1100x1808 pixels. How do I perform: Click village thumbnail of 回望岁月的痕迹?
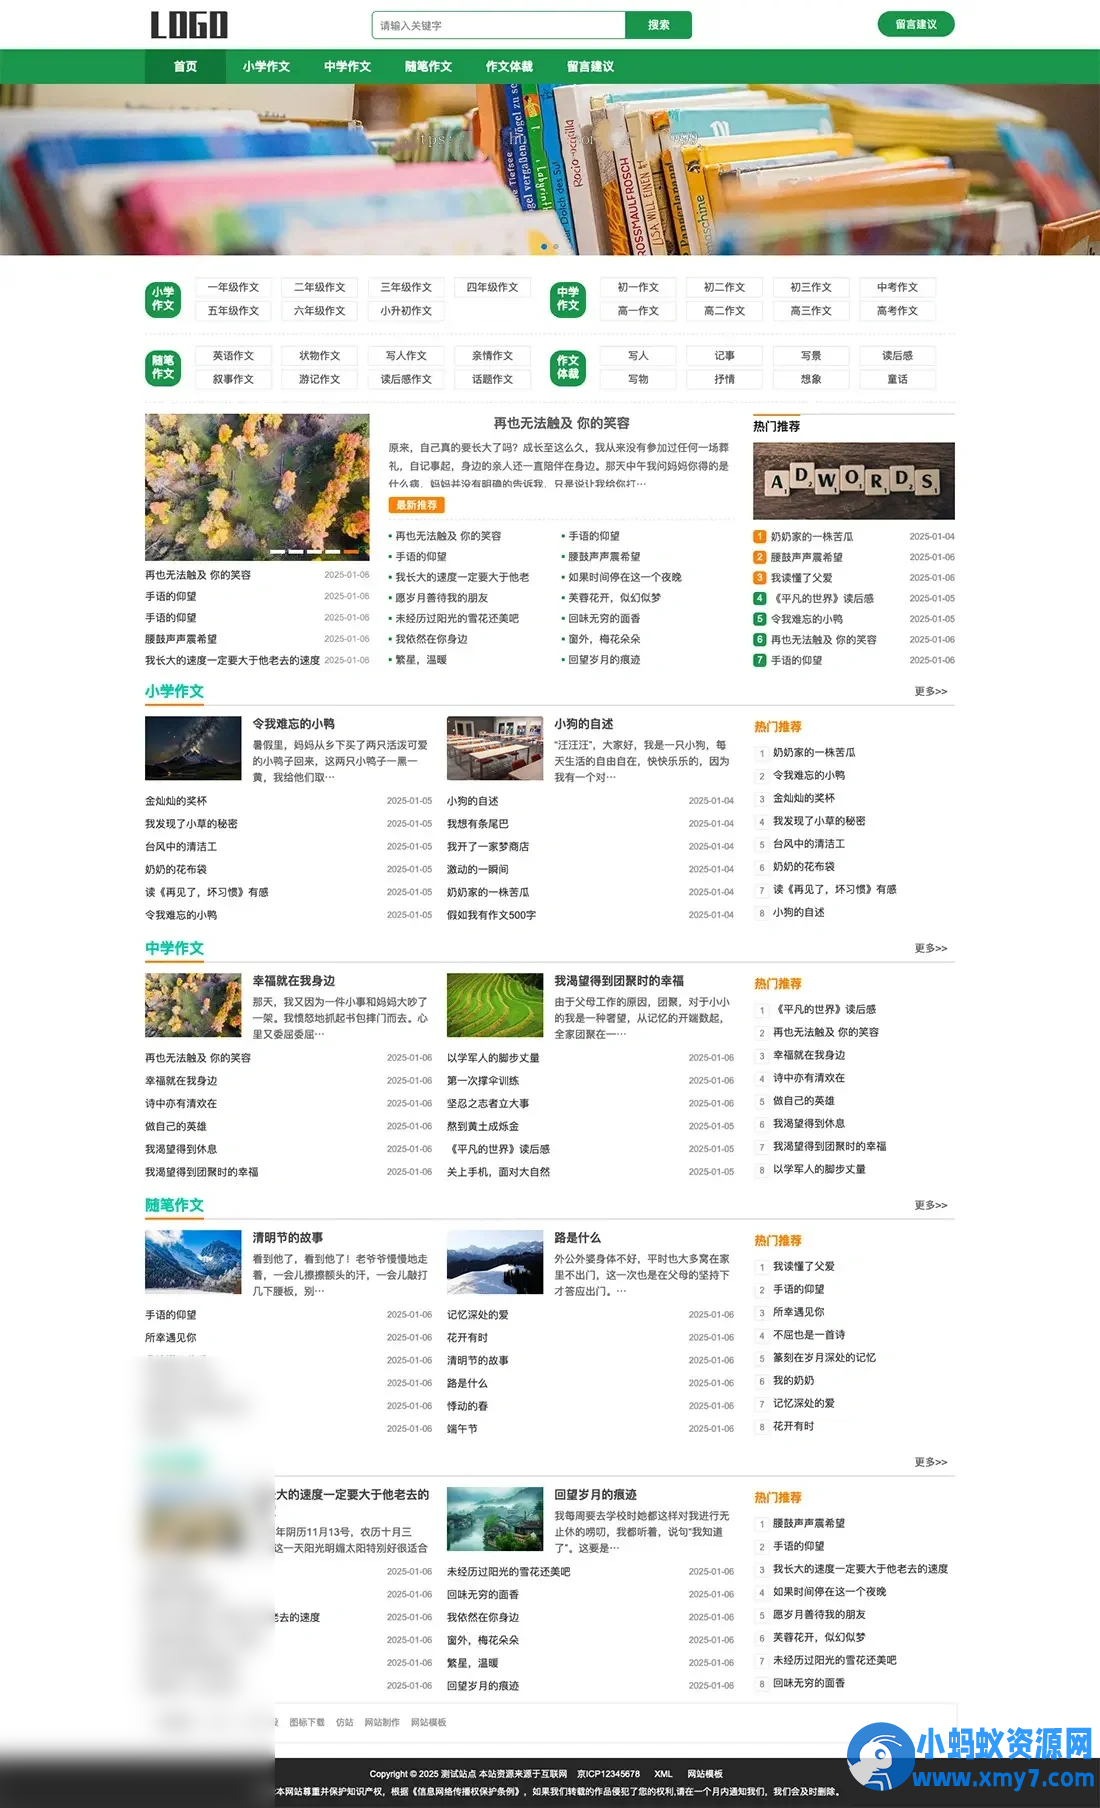[x=495, y=1519]
